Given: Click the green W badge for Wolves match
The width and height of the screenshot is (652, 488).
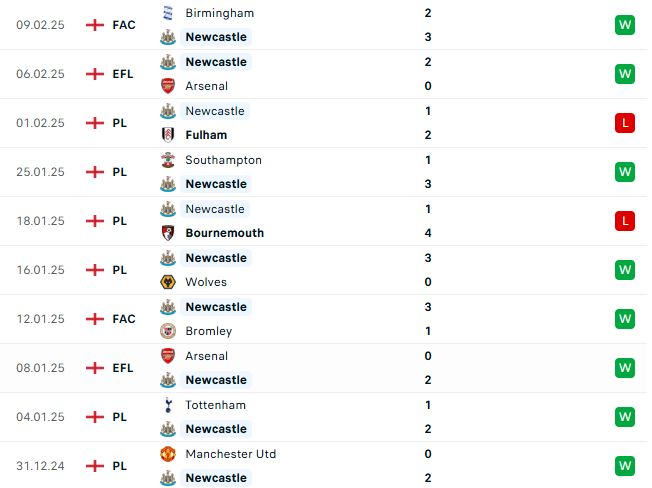Looking at the screenshot, I should [625, 270].
